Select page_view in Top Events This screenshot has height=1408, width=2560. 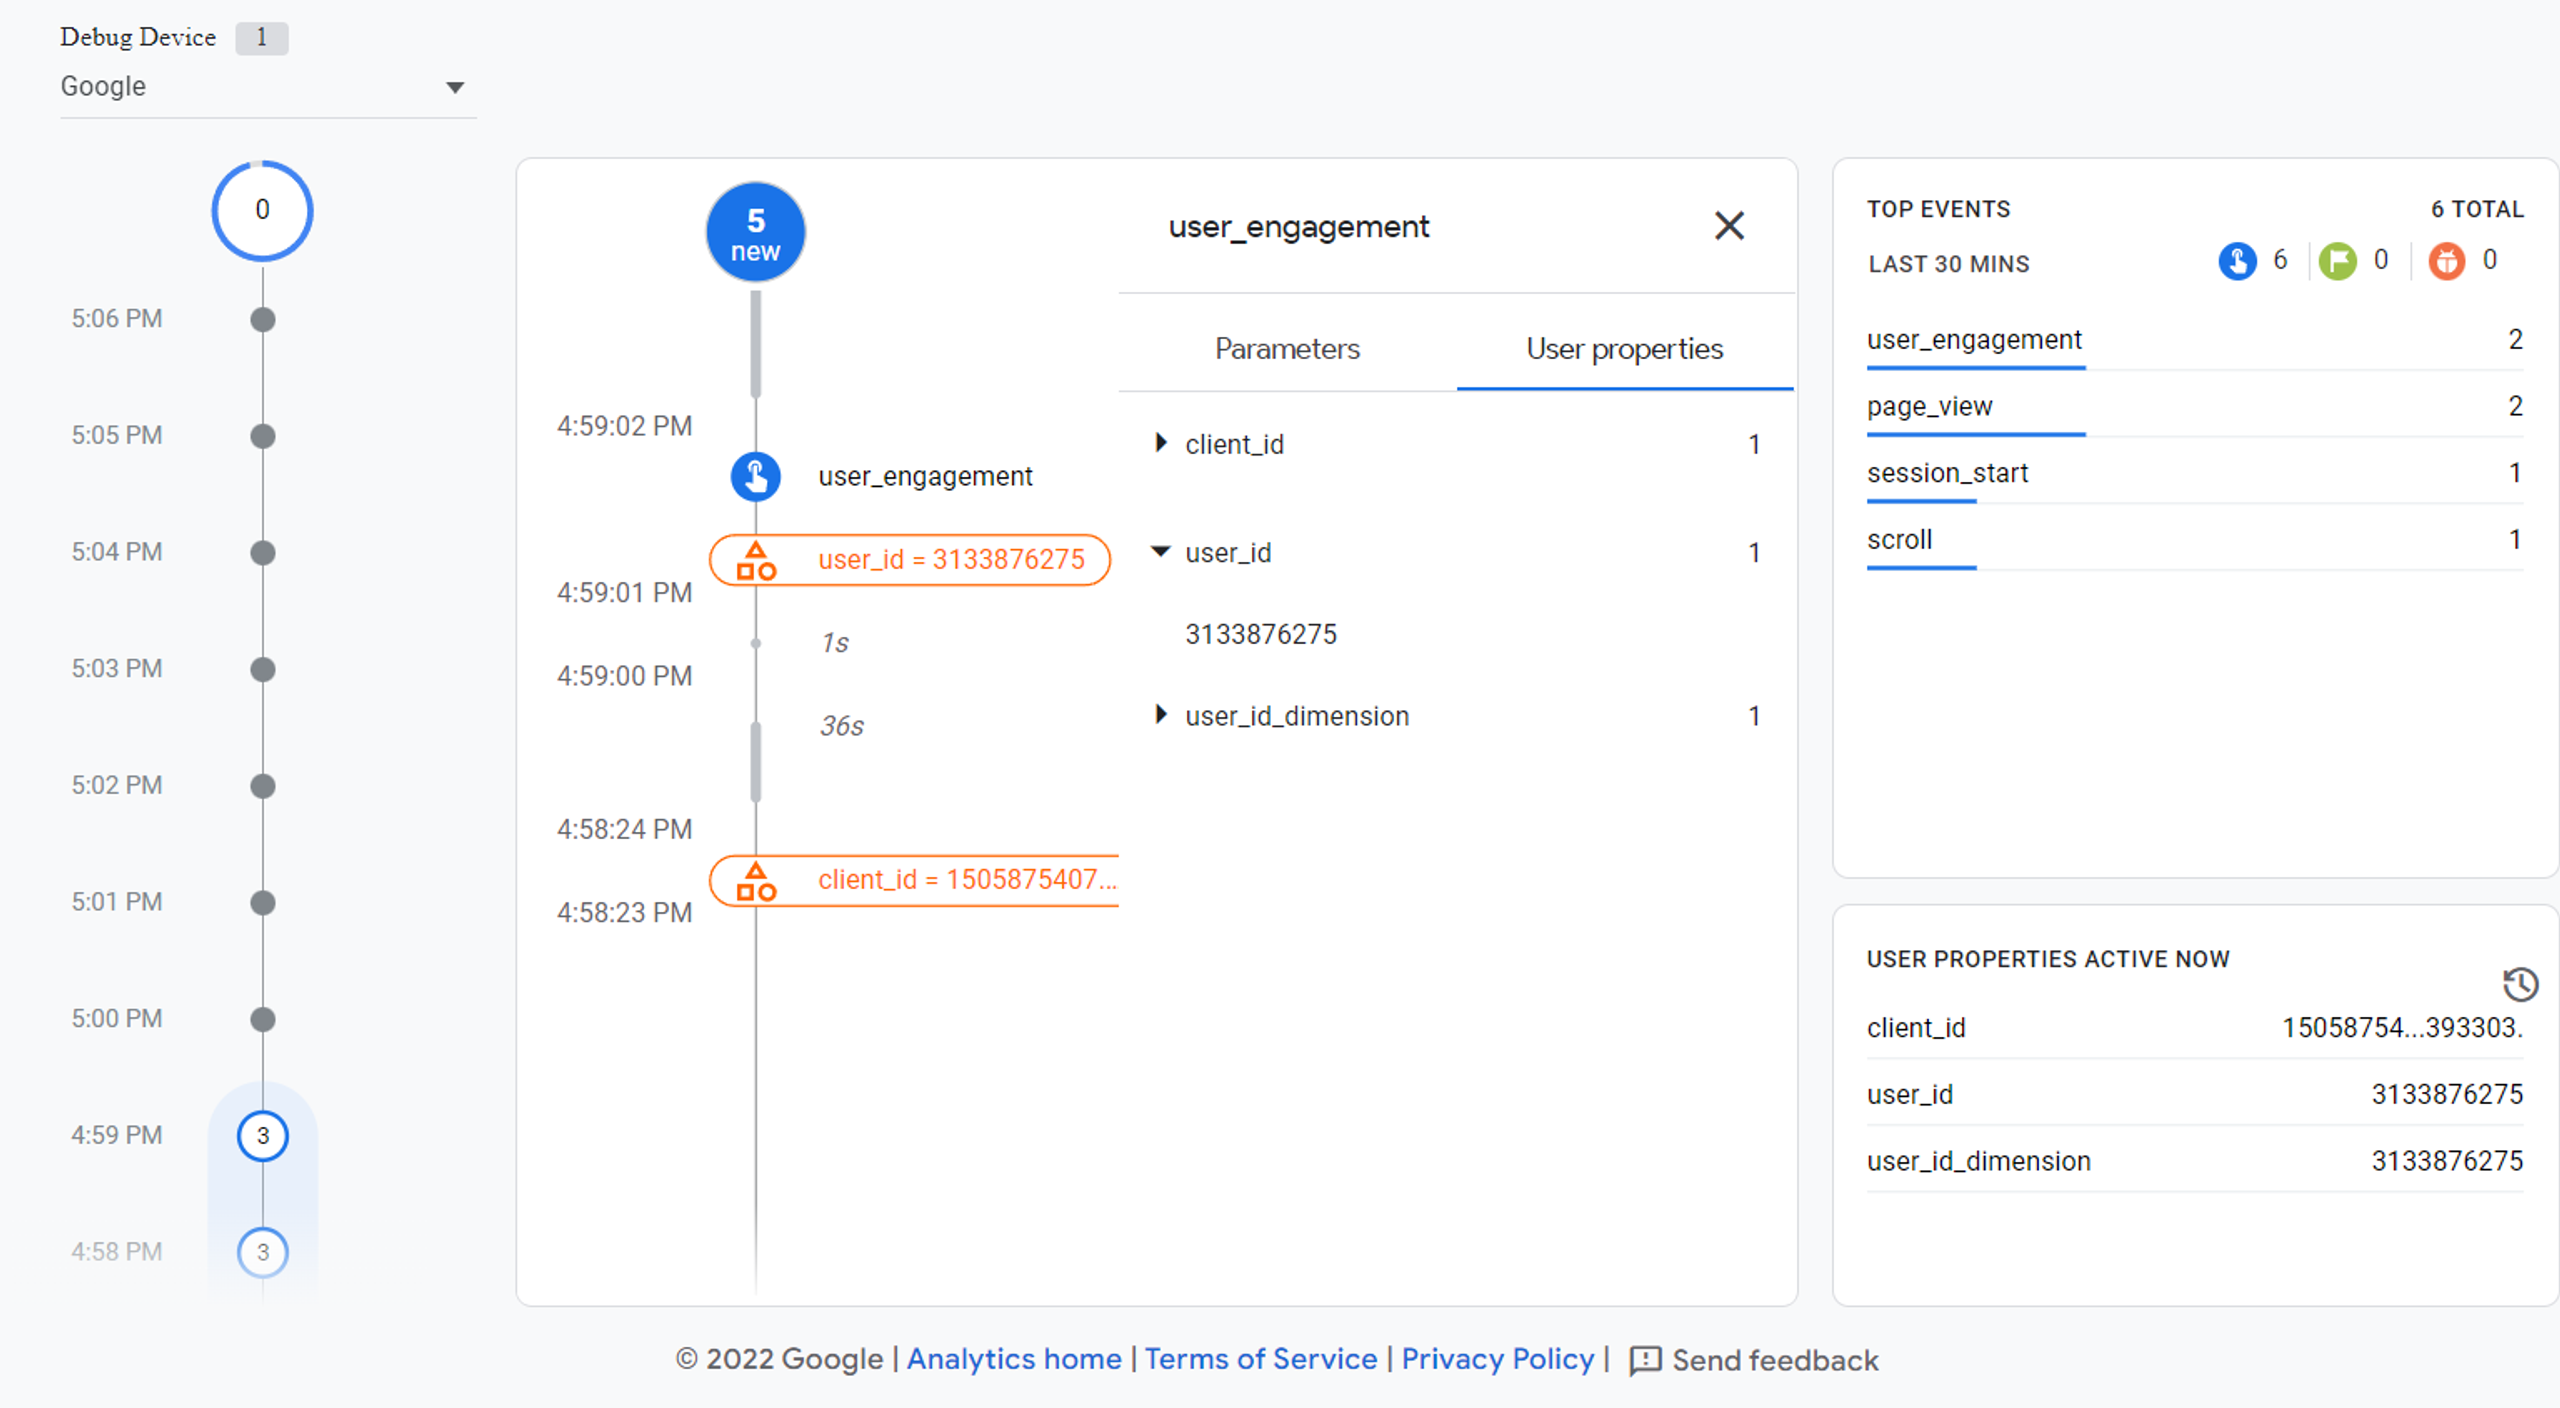(1929, 406)
